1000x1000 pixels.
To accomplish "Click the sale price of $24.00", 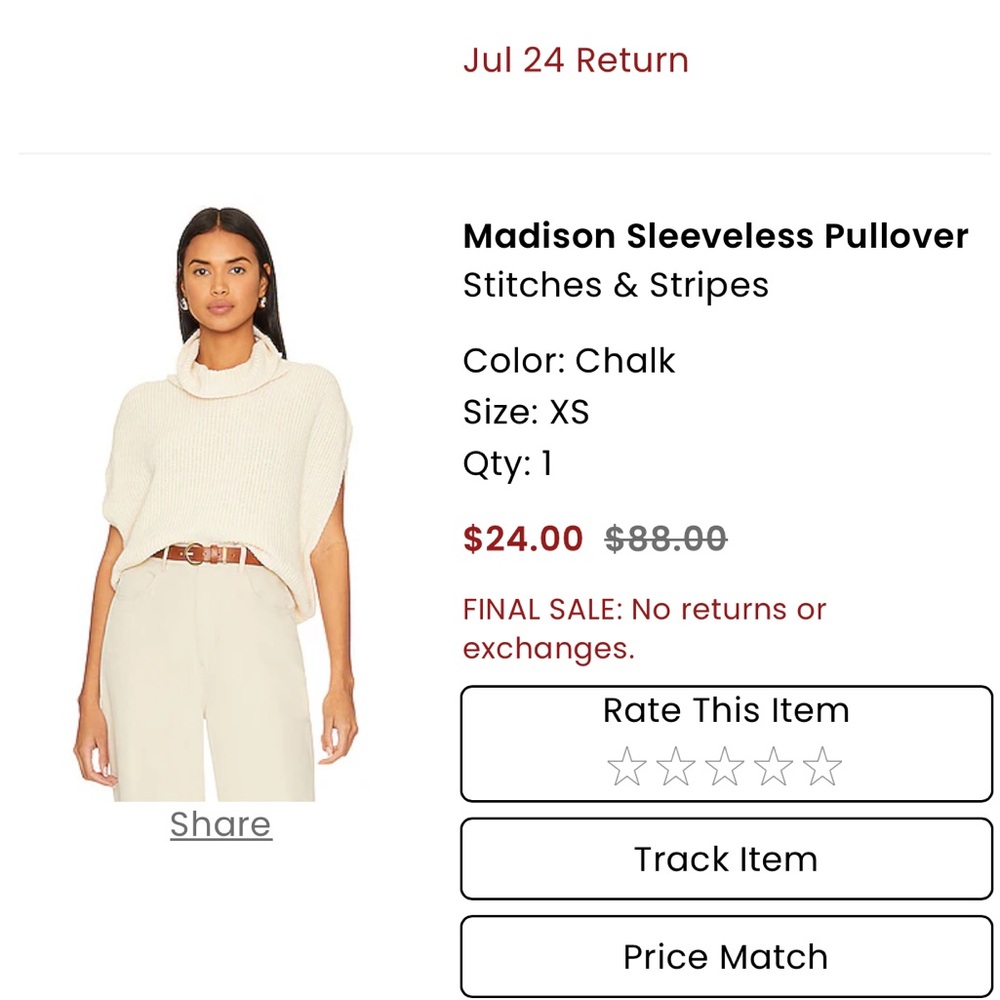I will pyautogui.click(x=520, y=538).
